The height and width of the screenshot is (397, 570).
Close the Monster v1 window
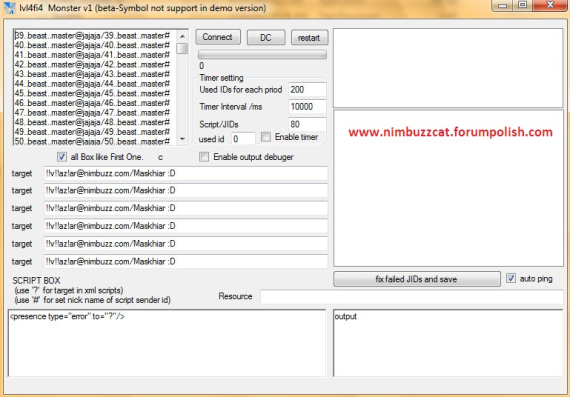click(x=550, y=5)
